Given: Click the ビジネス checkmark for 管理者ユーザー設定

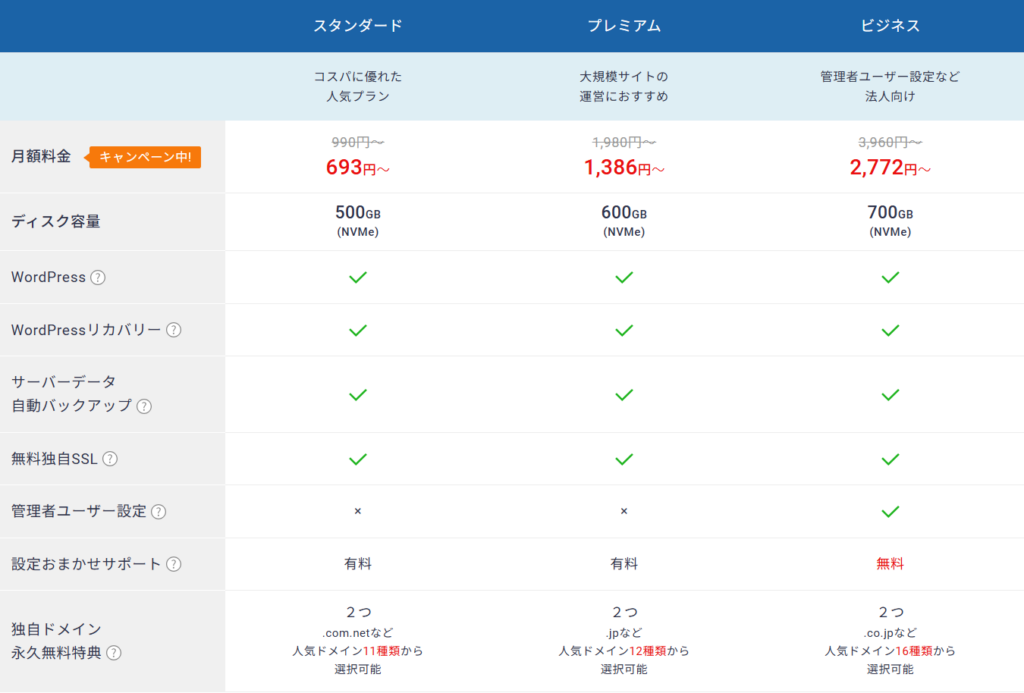Looking at the screenshot, I should pos(890,511).
